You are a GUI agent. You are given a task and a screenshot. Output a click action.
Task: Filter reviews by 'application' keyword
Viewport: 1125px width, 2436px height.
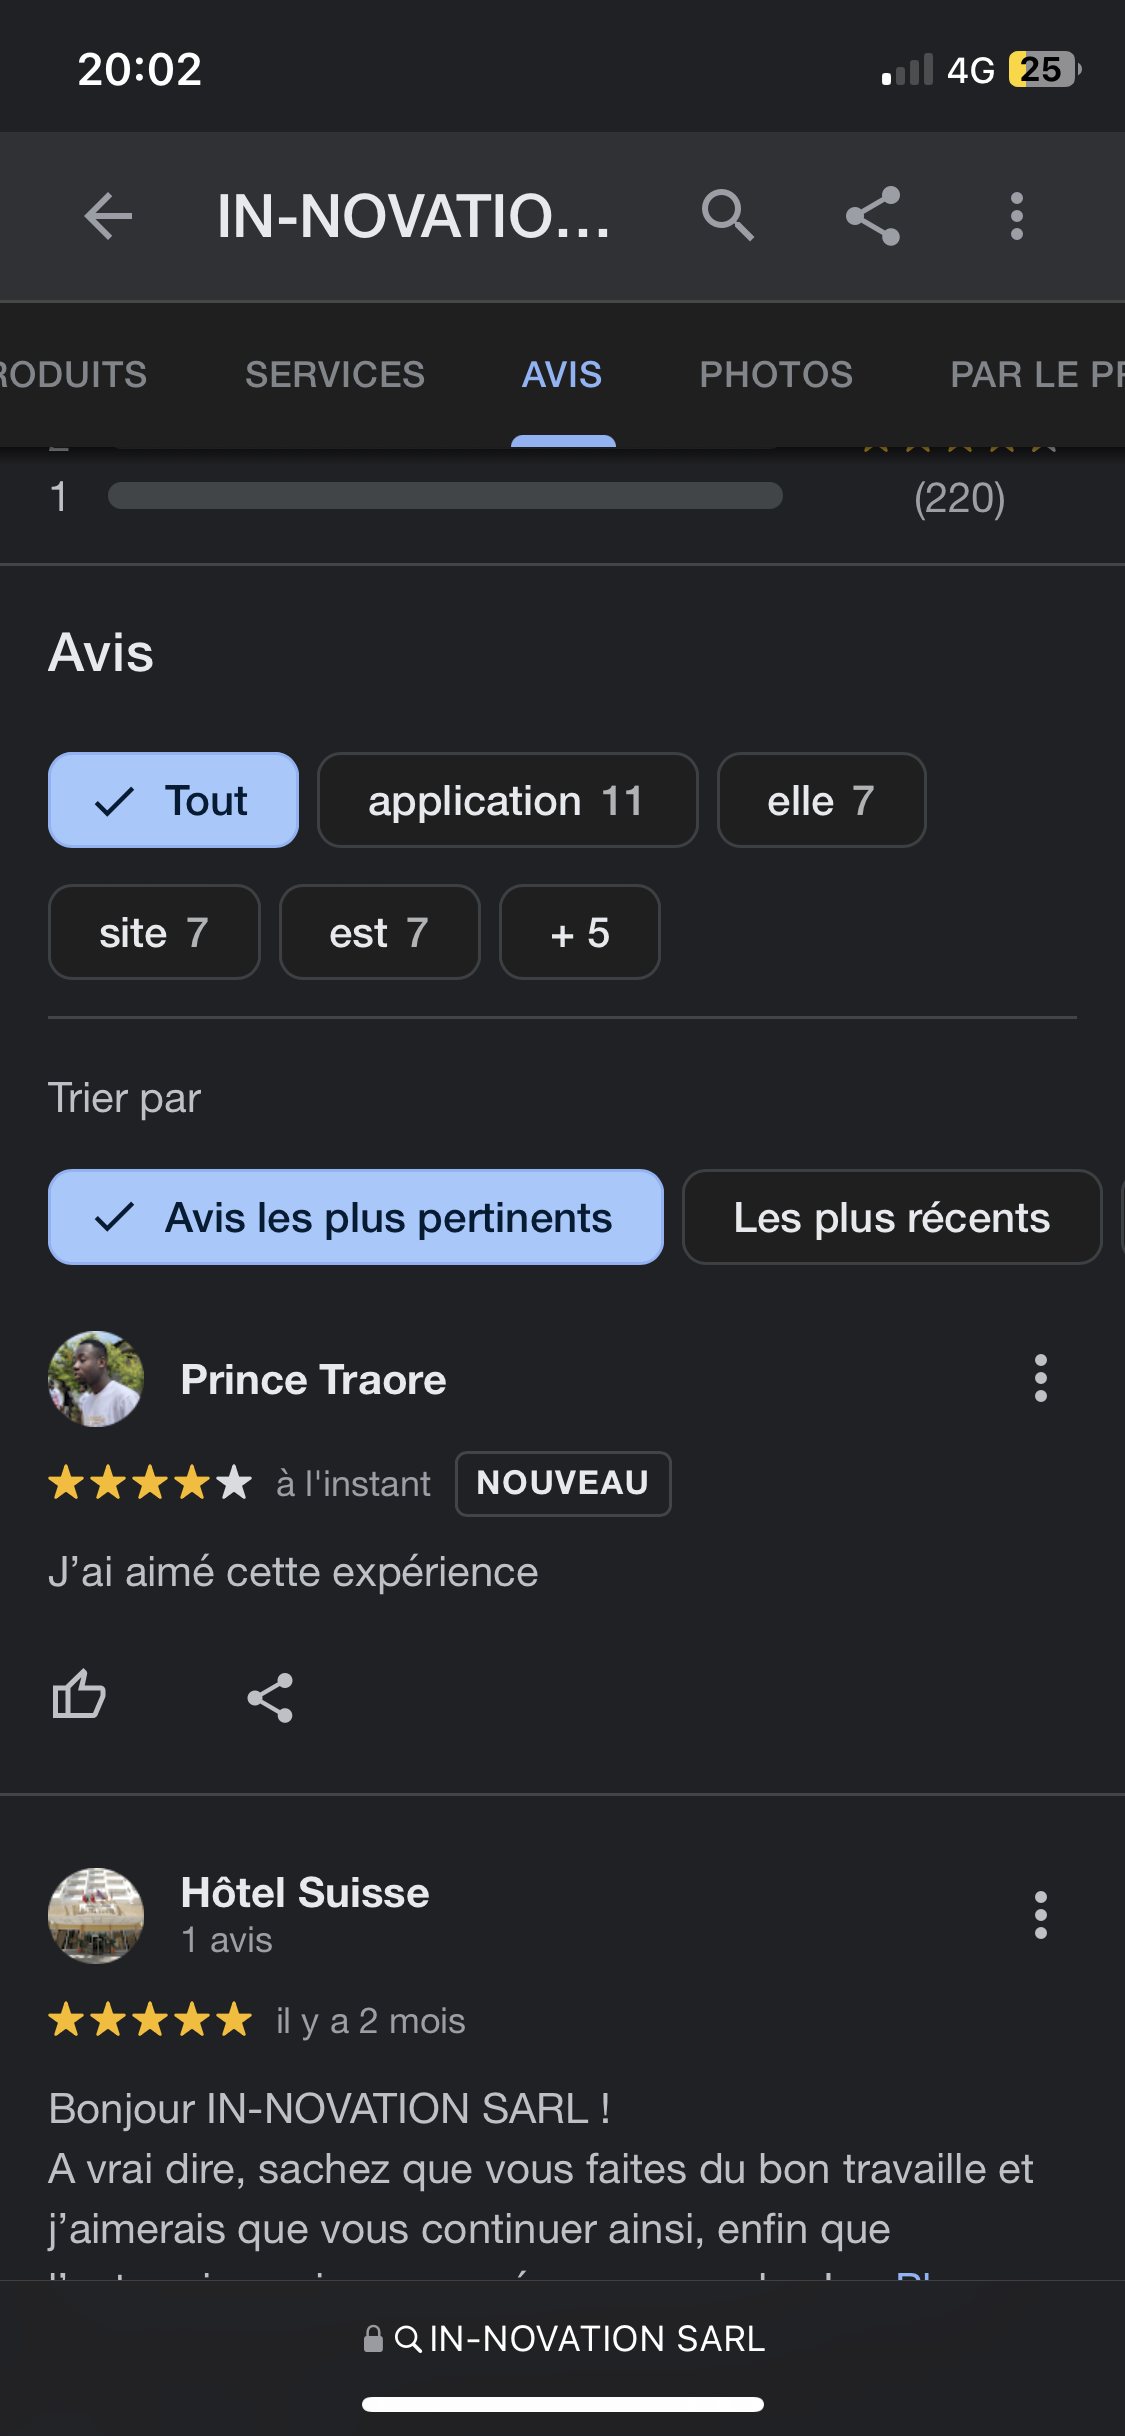507,800
